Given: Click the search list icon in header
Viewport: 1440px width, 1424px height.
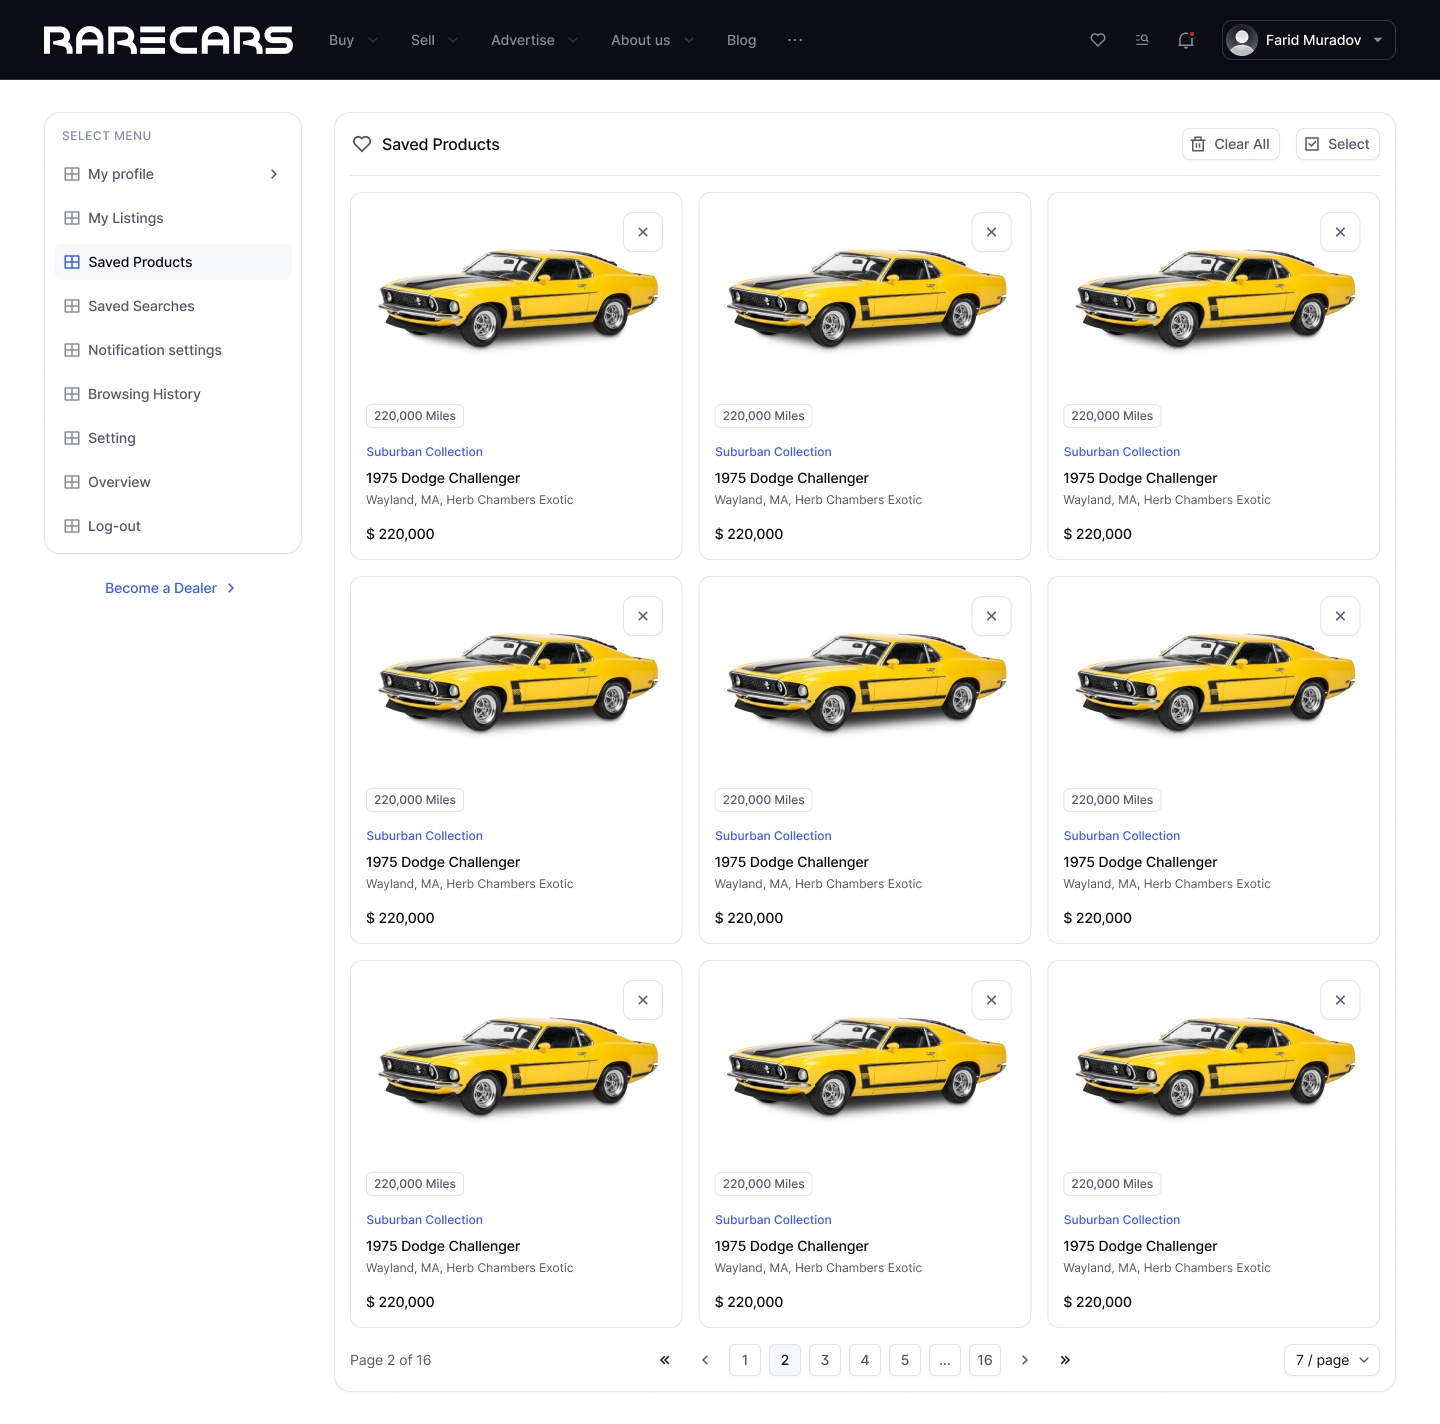Looking at the screenshot, I should point(1142,40).
